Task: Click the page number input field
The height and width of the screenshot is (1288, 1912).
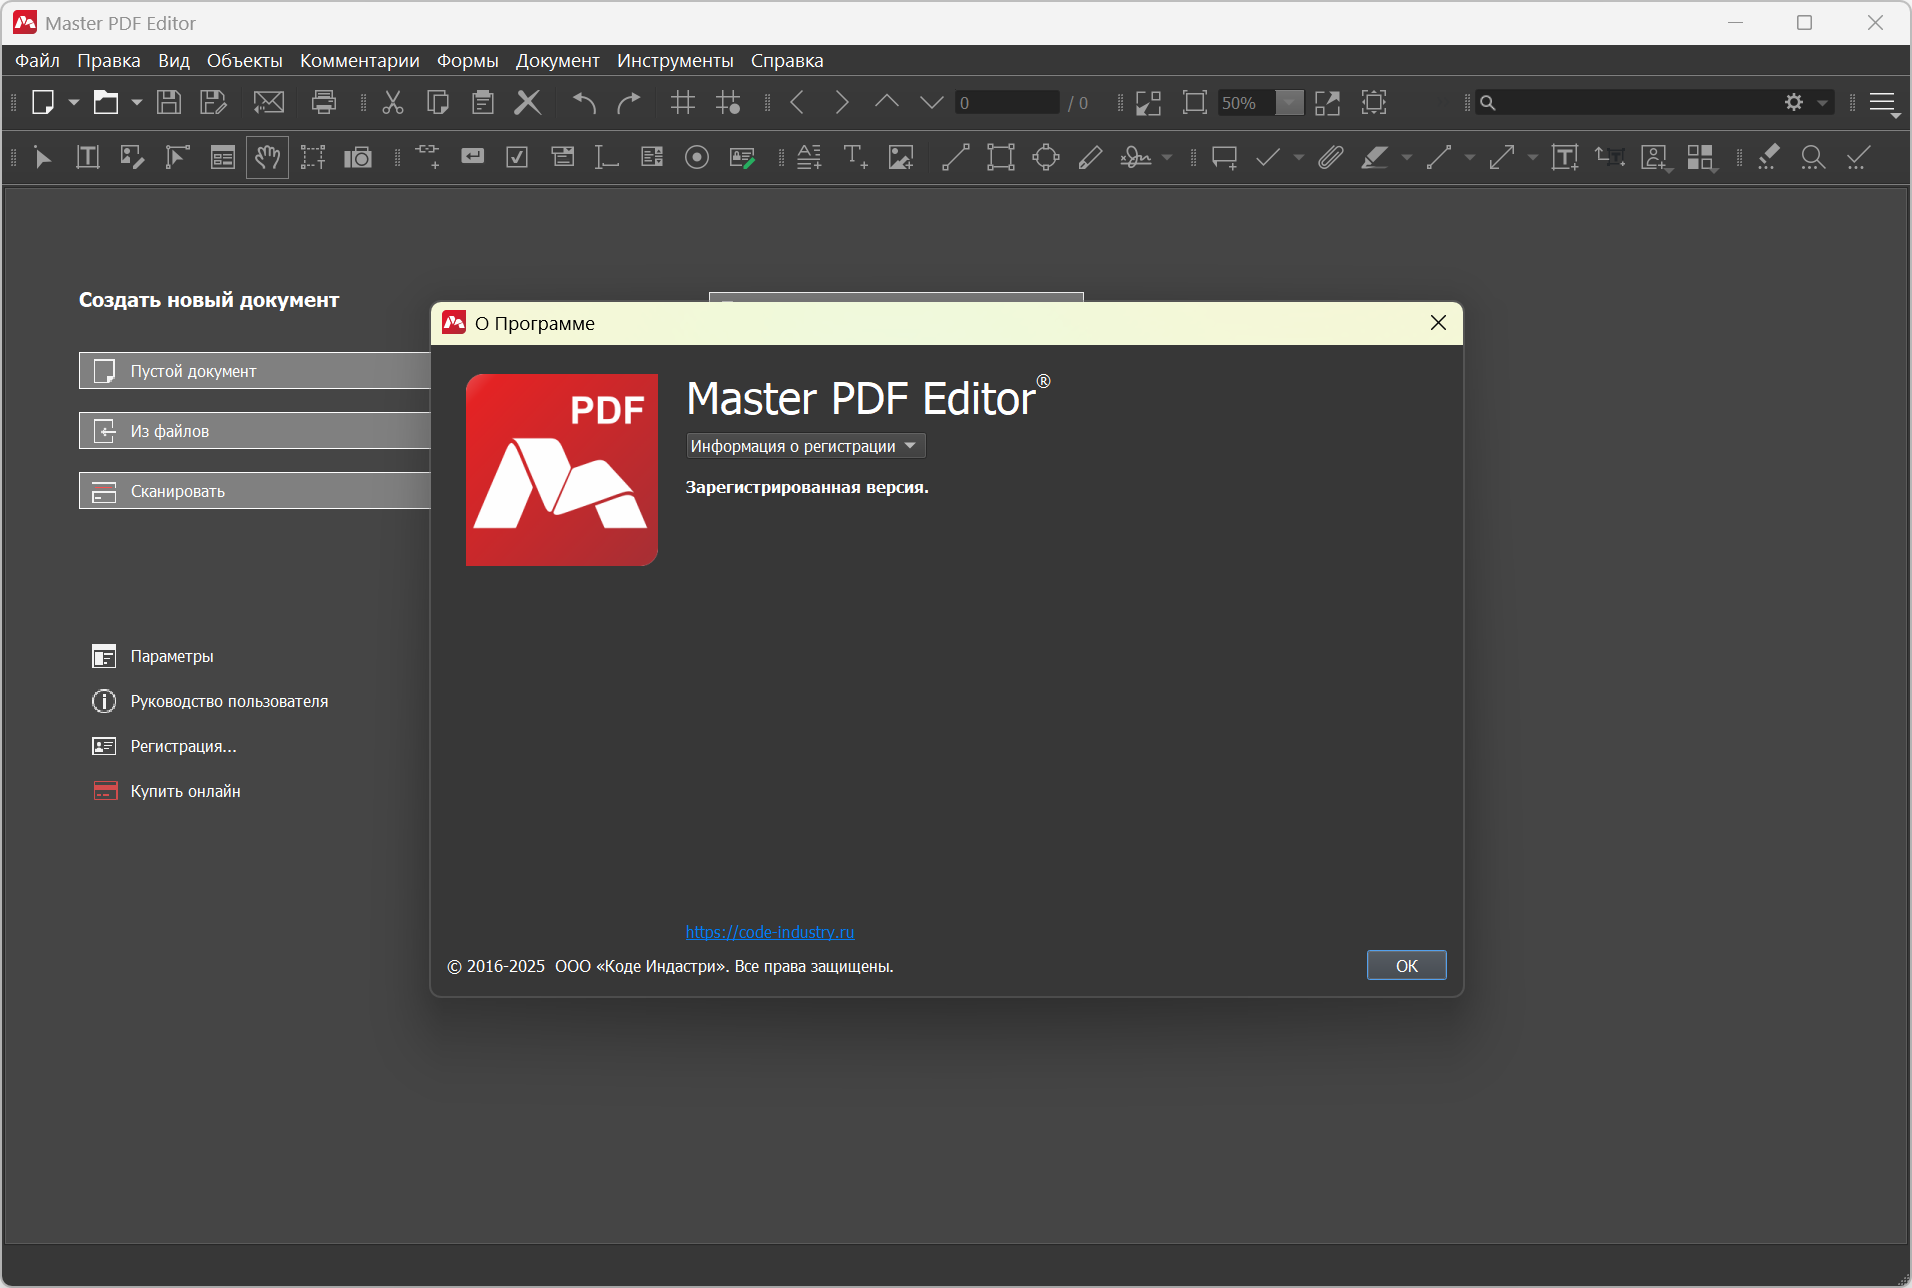Action: coord(1006,103)
